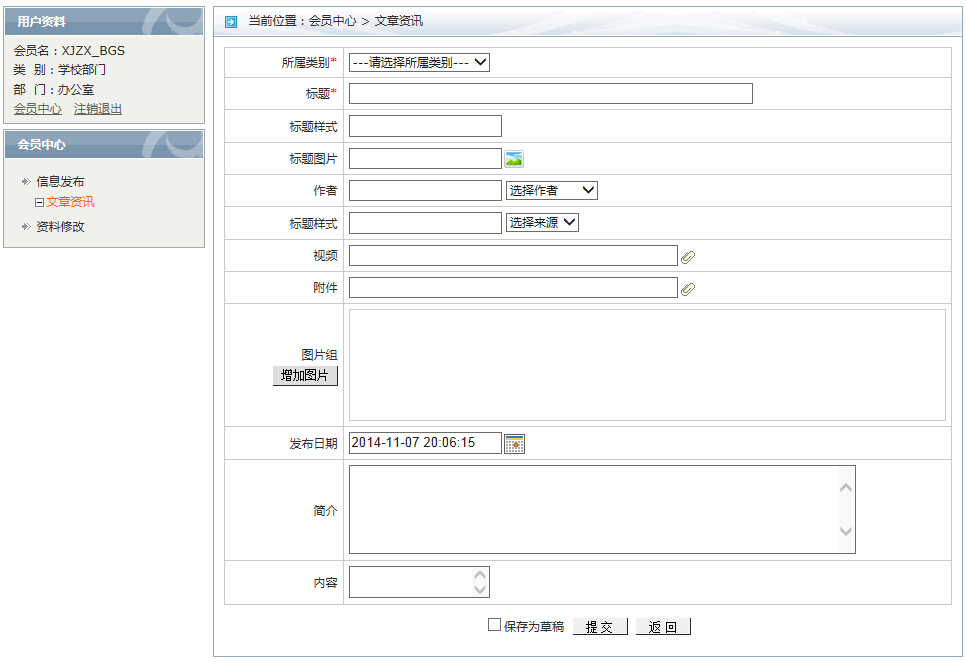
Task: Open the 请选择所属类别 dropdown
Action: 419,62
